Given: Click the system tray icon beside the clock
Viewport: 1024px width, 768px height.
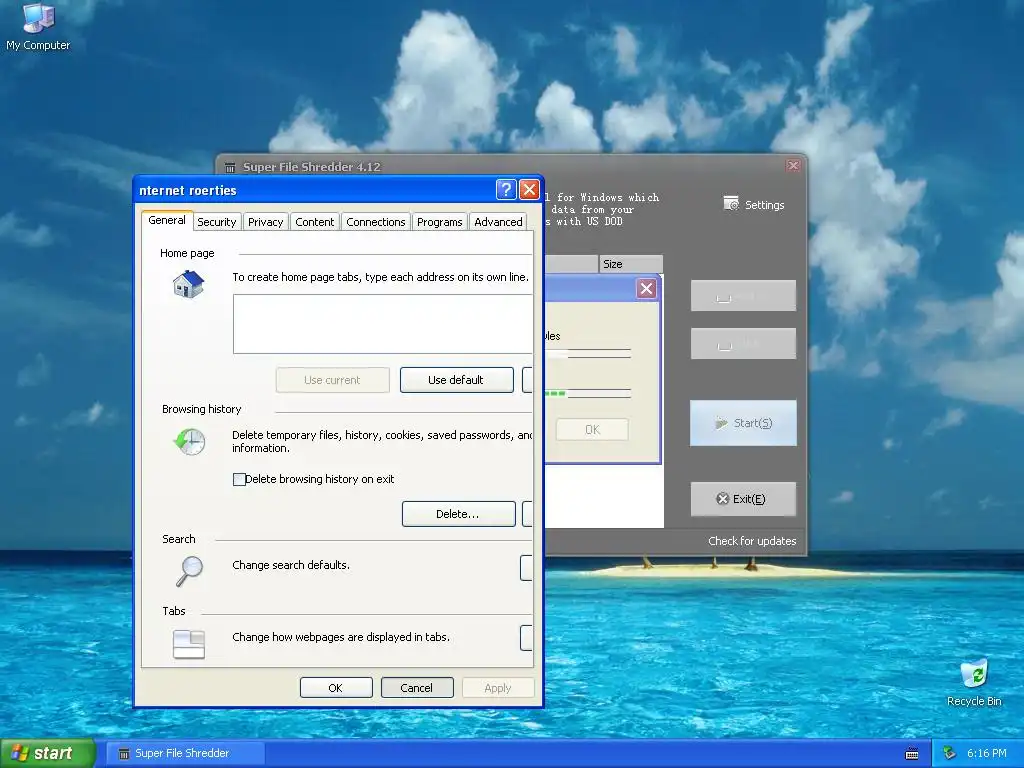Looking at the screenshot, I should click(950, 753).
